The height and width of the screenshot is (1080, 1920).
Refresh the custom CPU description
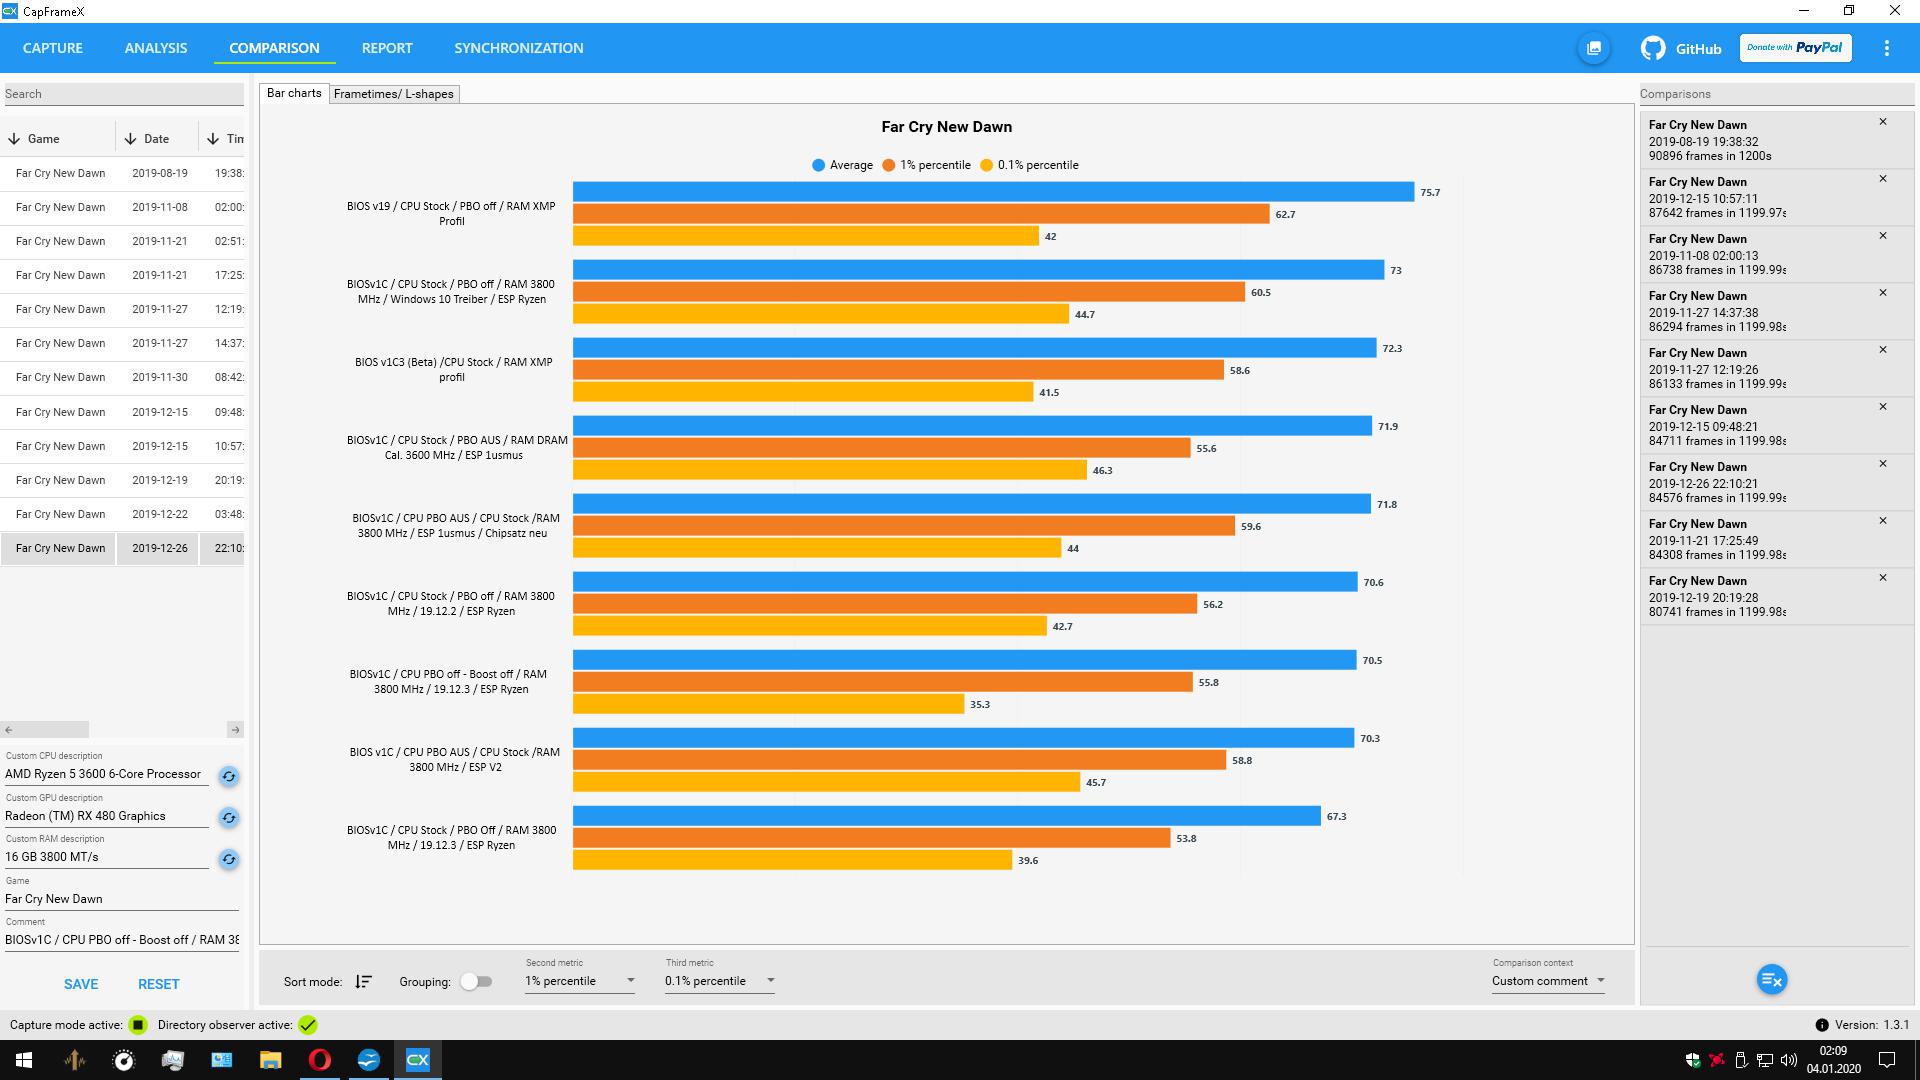pyautogui.click(x=228, y=776)
